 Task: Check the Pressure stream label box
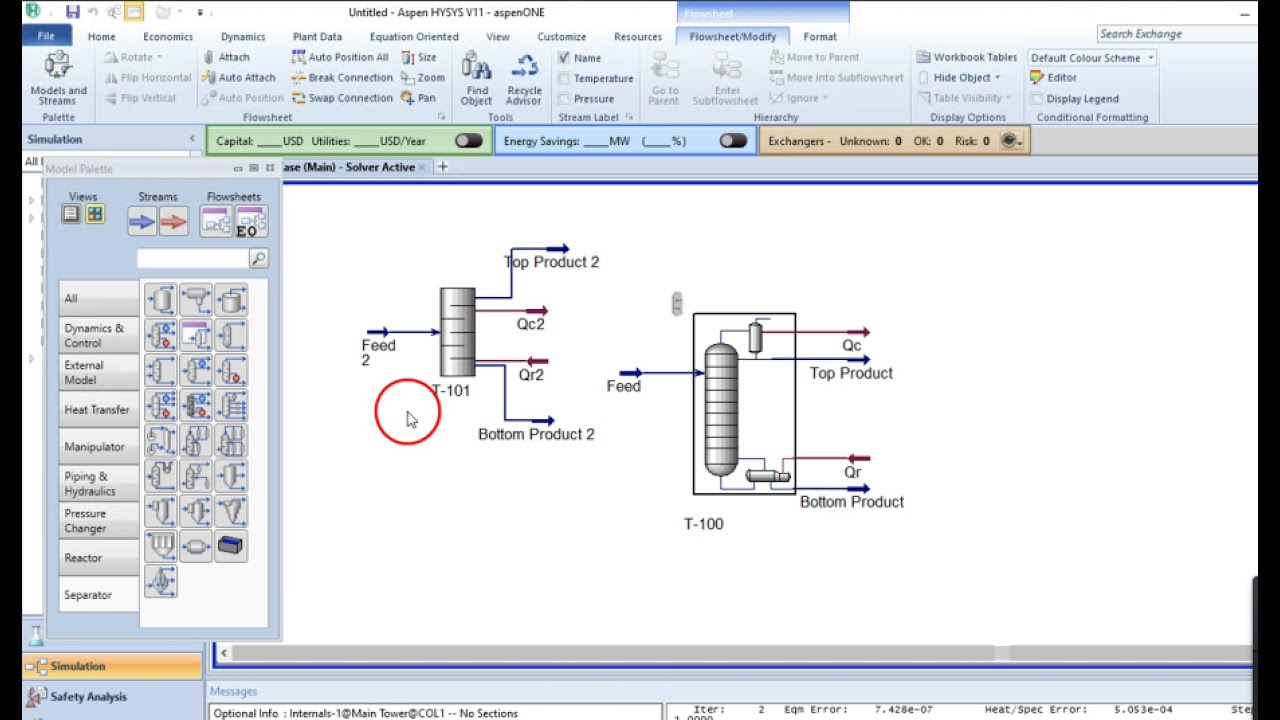[564, 99]
